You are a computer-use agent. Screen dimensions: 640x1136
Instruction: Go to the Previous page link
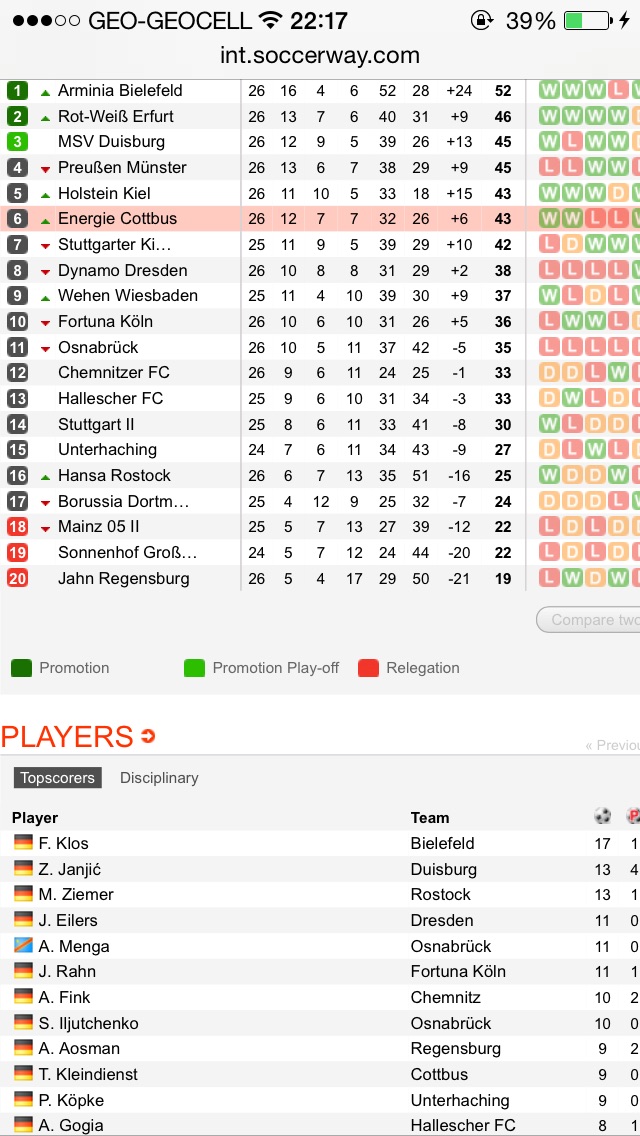612,745
